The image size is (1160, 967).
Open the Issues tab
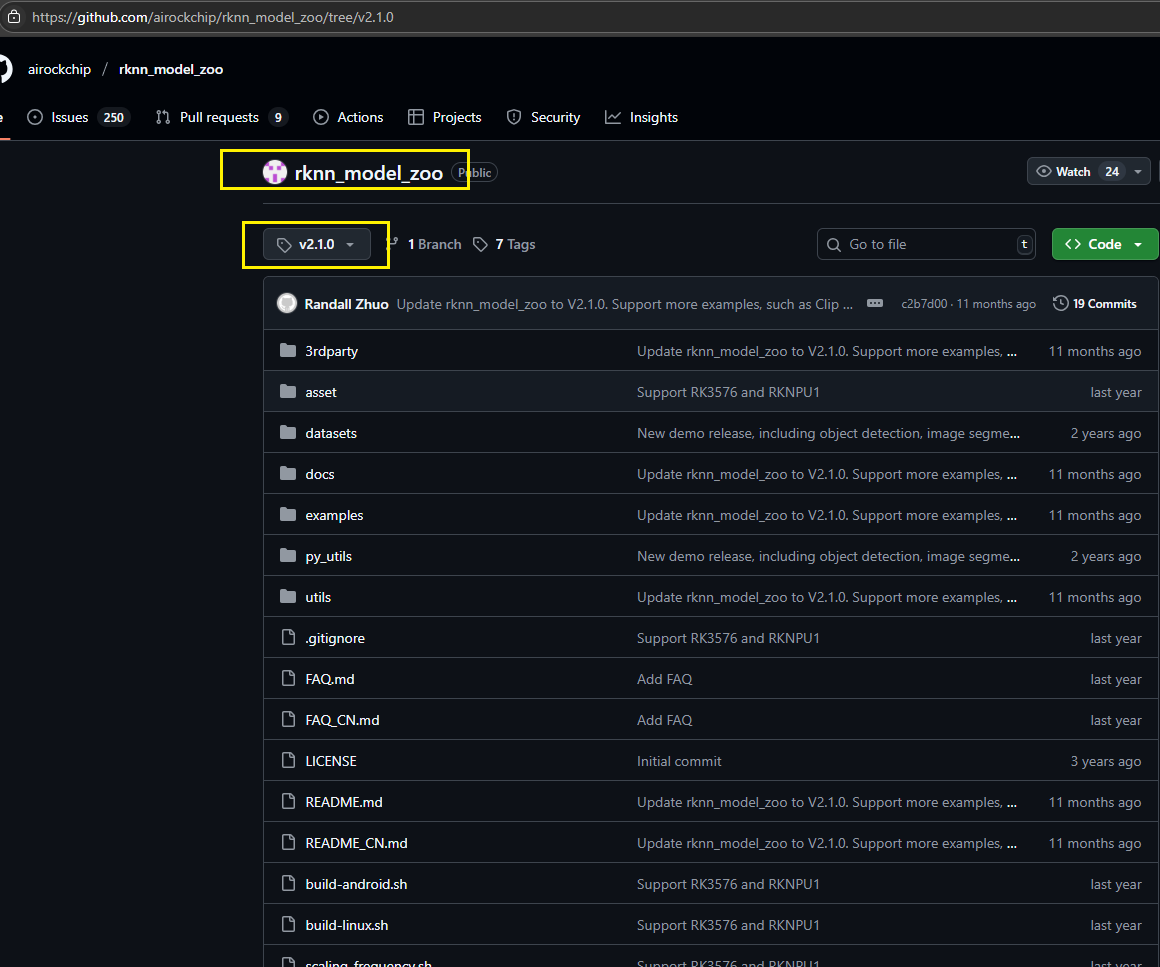[78, 117]
